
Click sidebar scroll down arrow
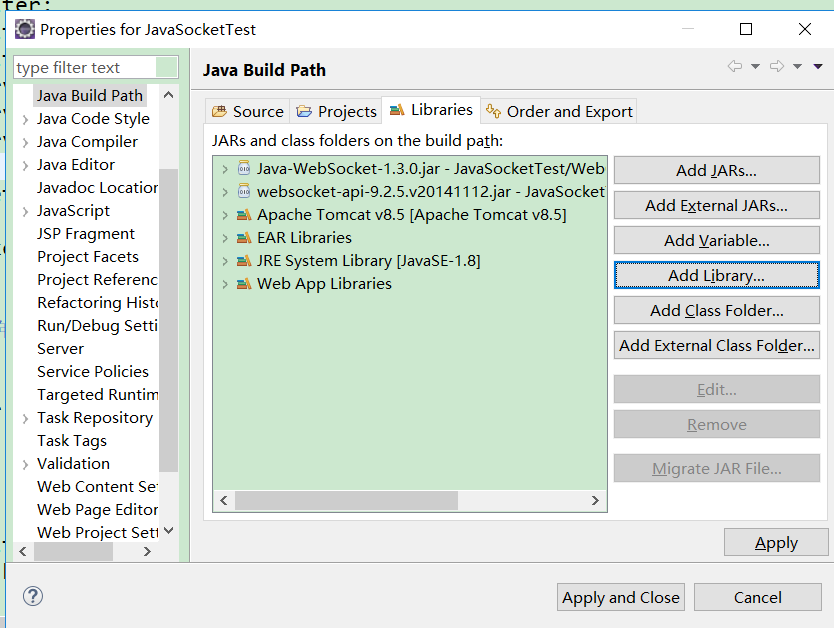tap(169, 531)
